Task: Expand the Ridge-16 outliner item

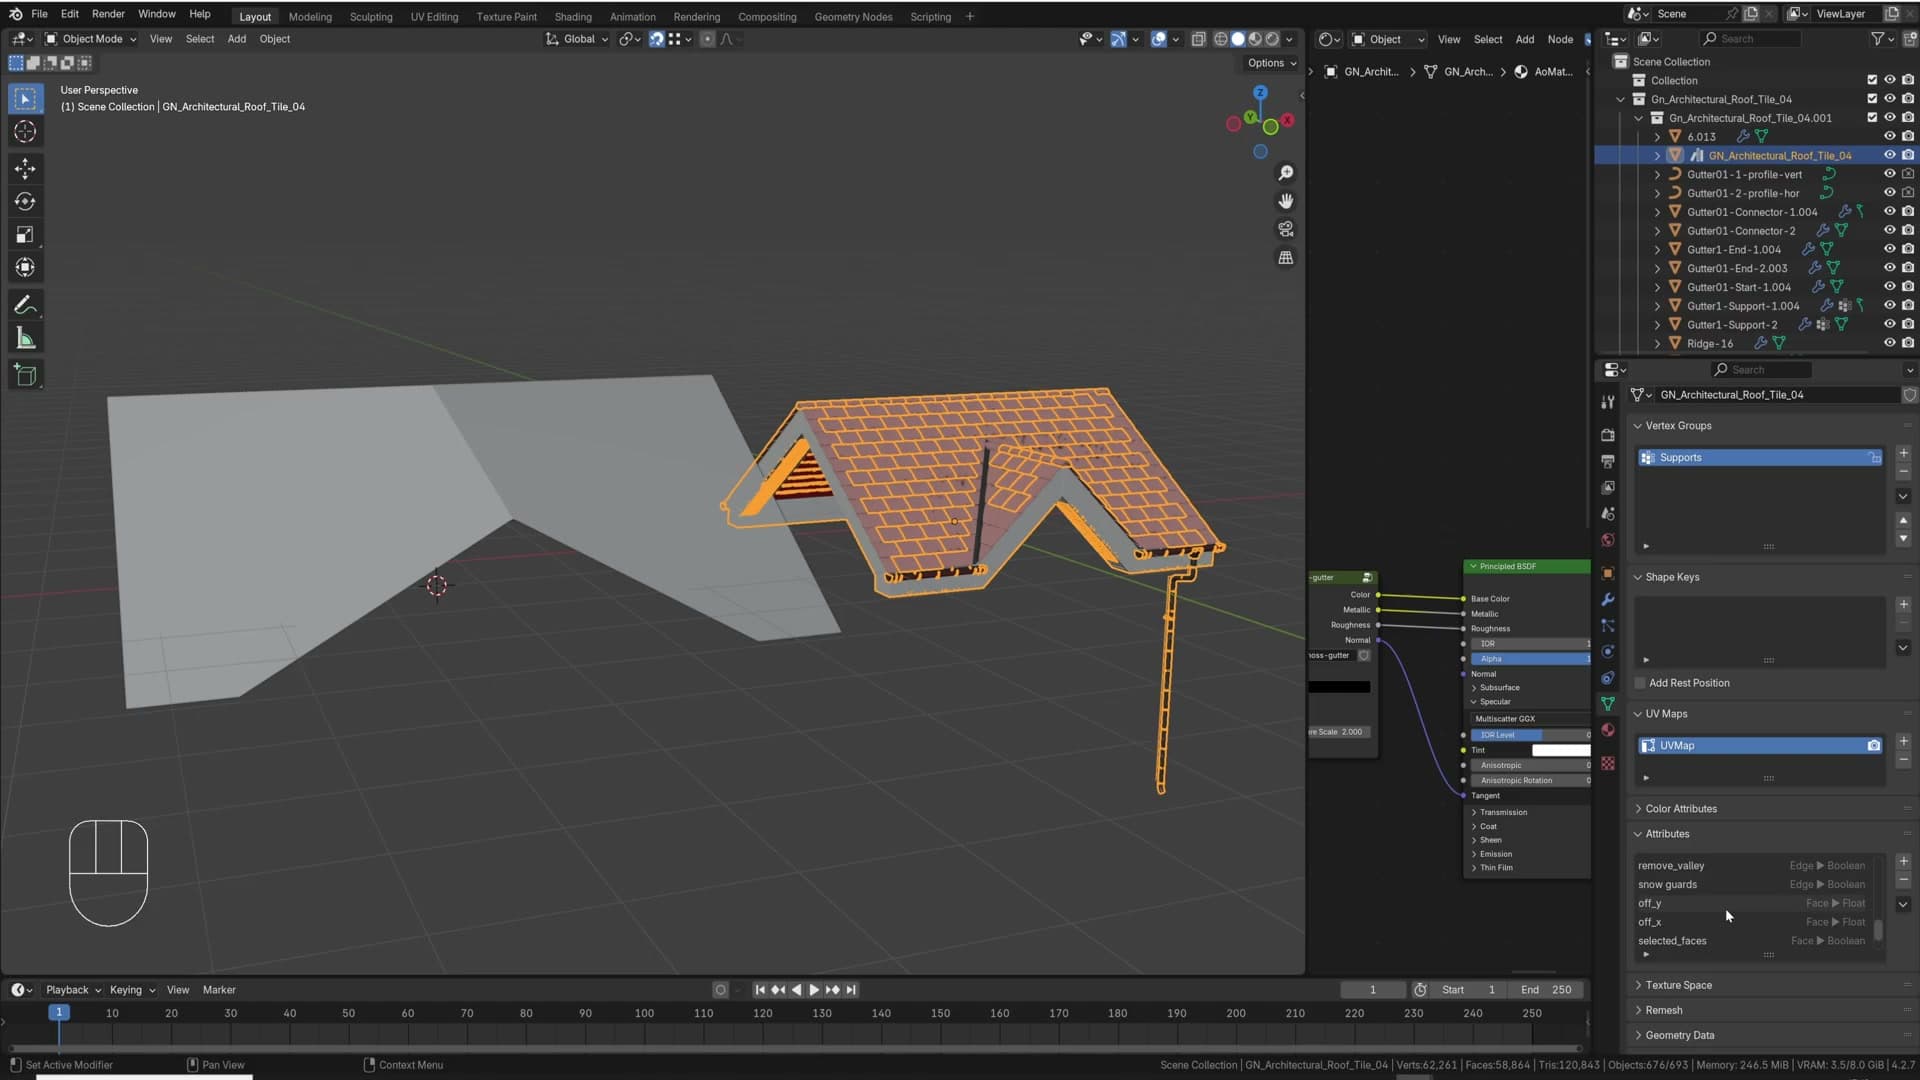Action: click(1657, 343)
